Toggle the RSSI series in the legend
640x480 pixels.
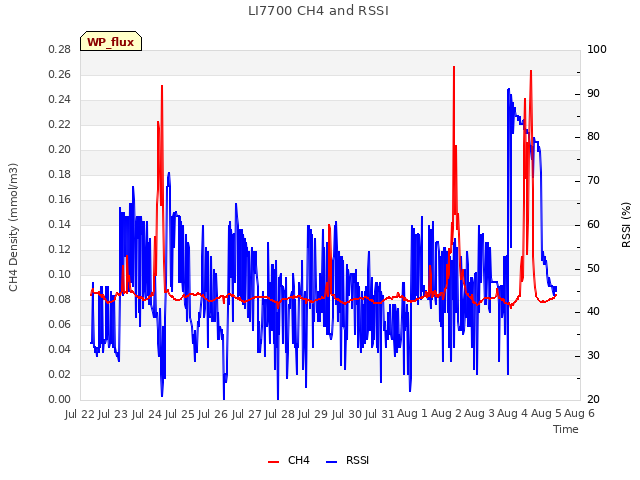click(x=347, y=460)
